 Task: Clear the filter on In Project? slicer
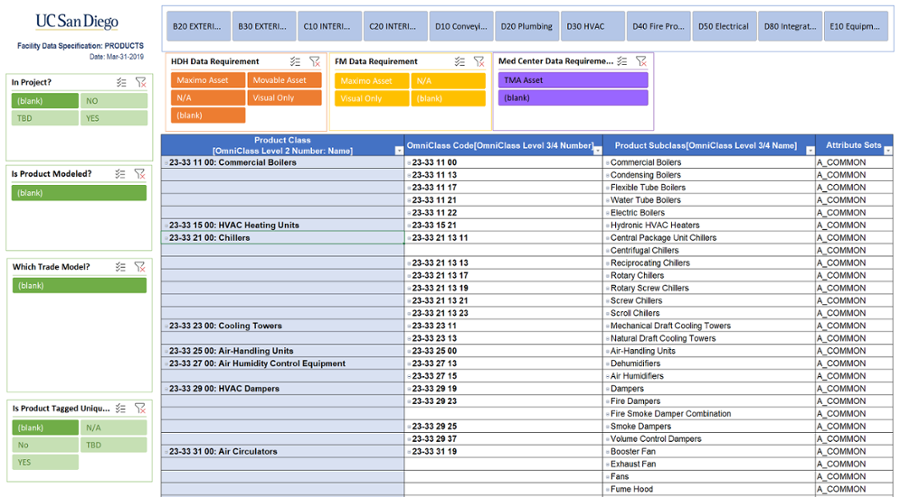pos(141,83)
